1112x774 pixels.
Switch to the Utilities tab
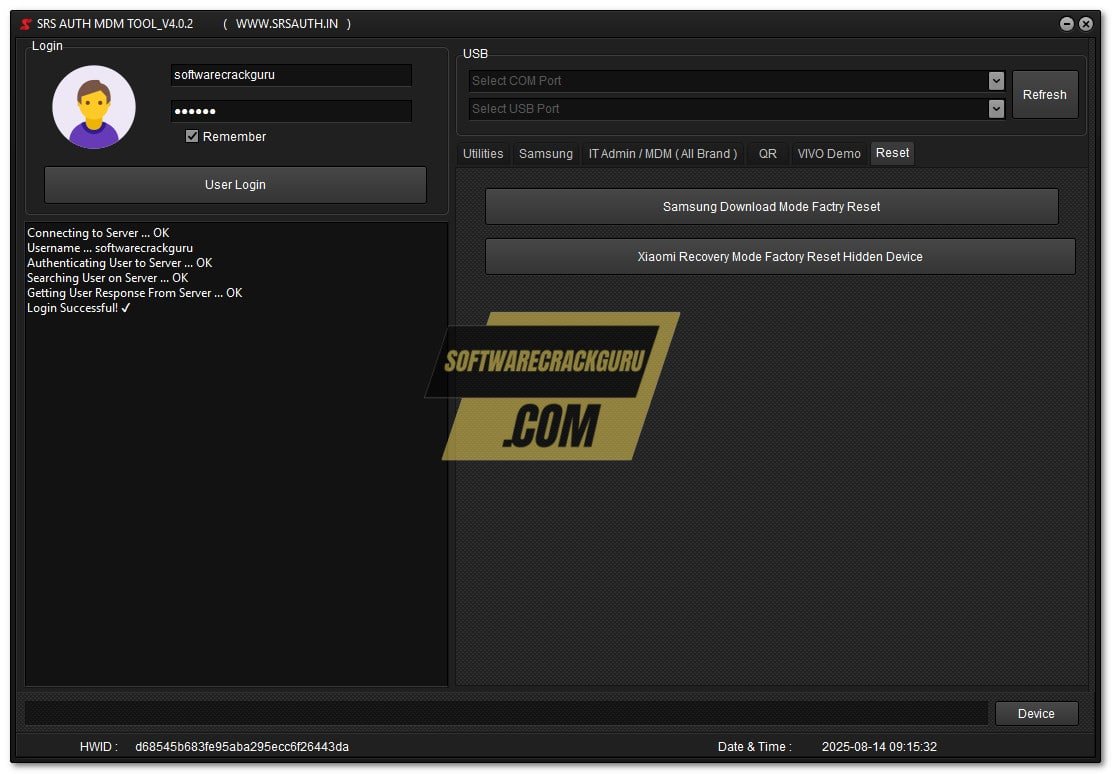pyautogui.click(x=483, y=153)
